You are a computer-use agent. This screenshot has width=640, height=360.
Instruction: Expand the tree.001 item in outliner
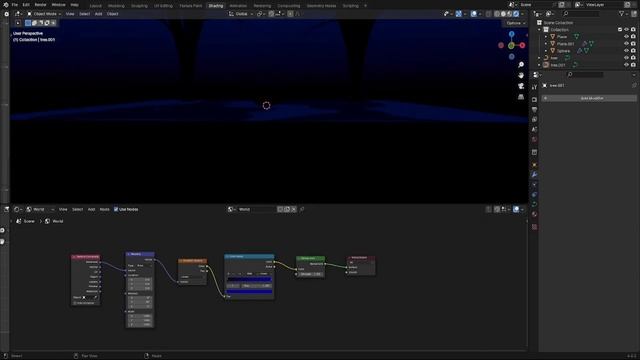pos(539,65)
